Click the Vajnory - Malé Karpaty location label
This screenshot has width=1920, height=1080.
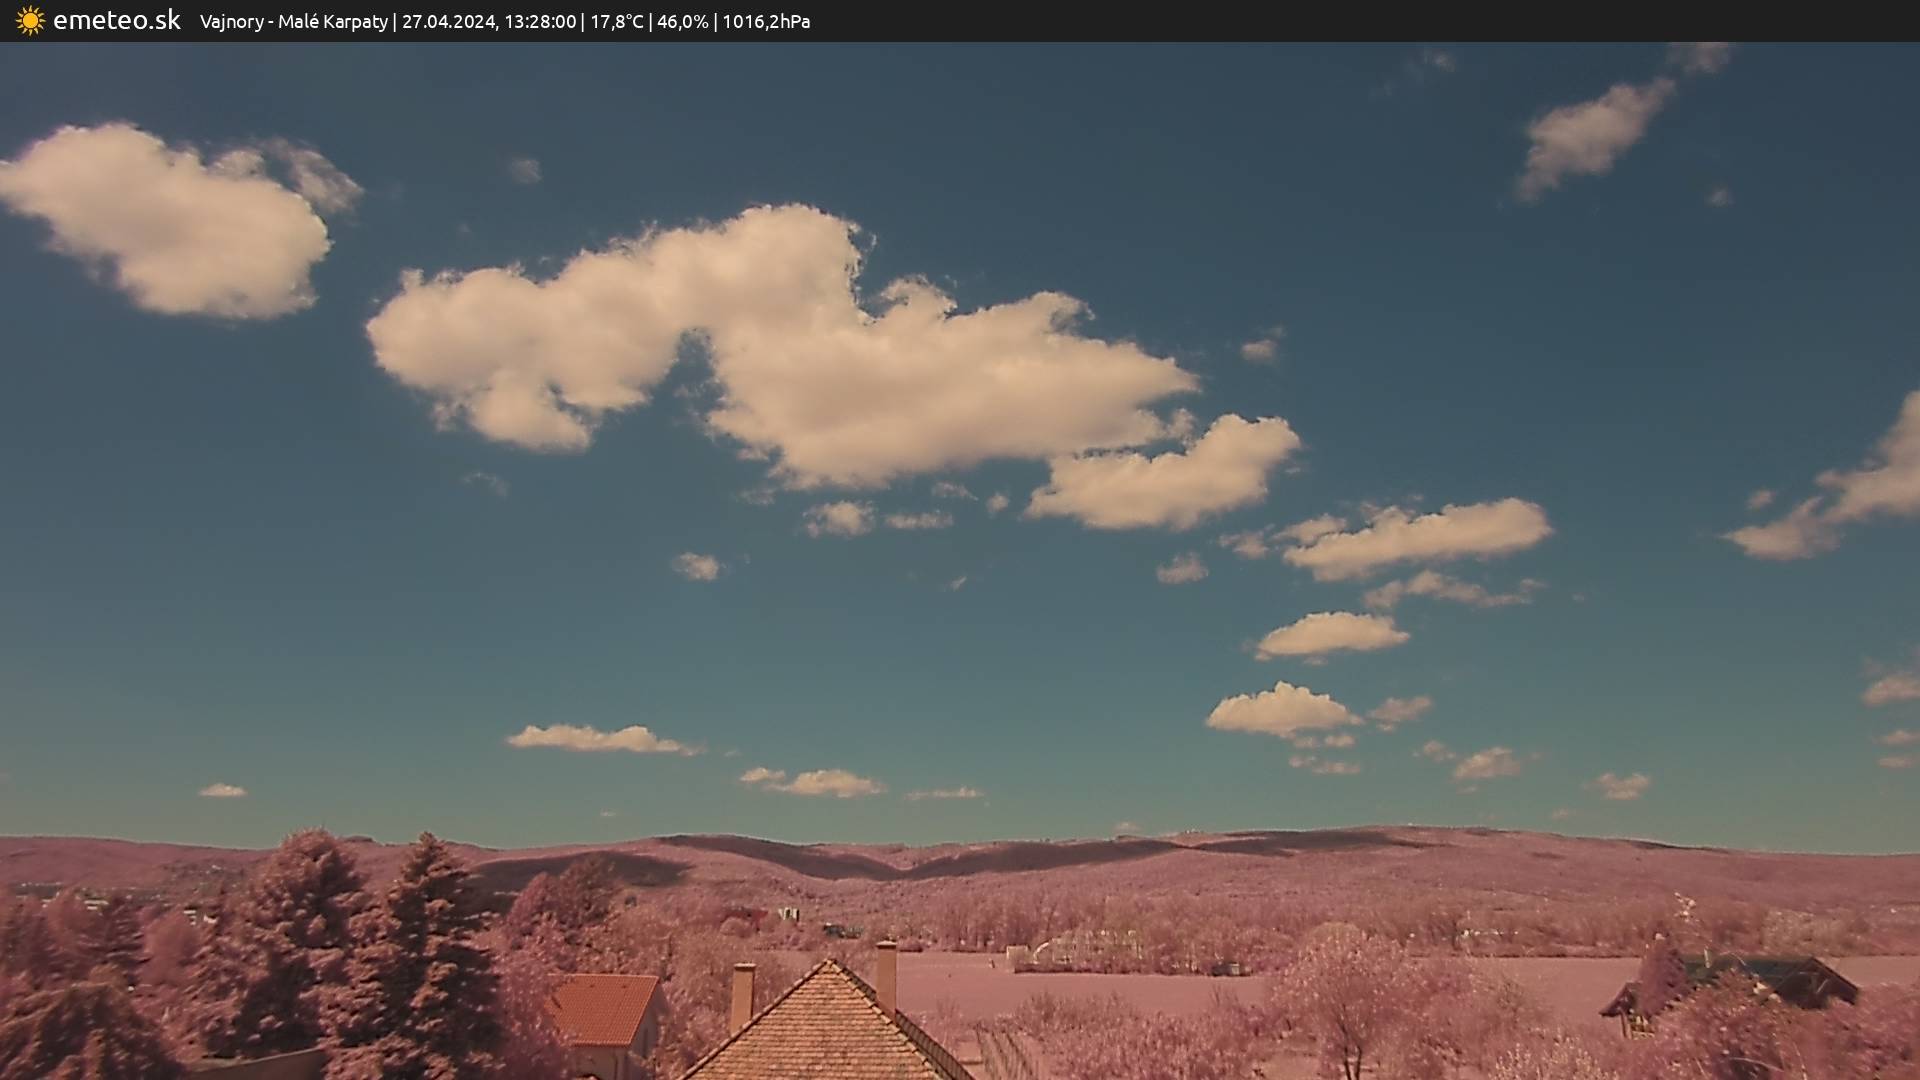(x=293, y=22)
